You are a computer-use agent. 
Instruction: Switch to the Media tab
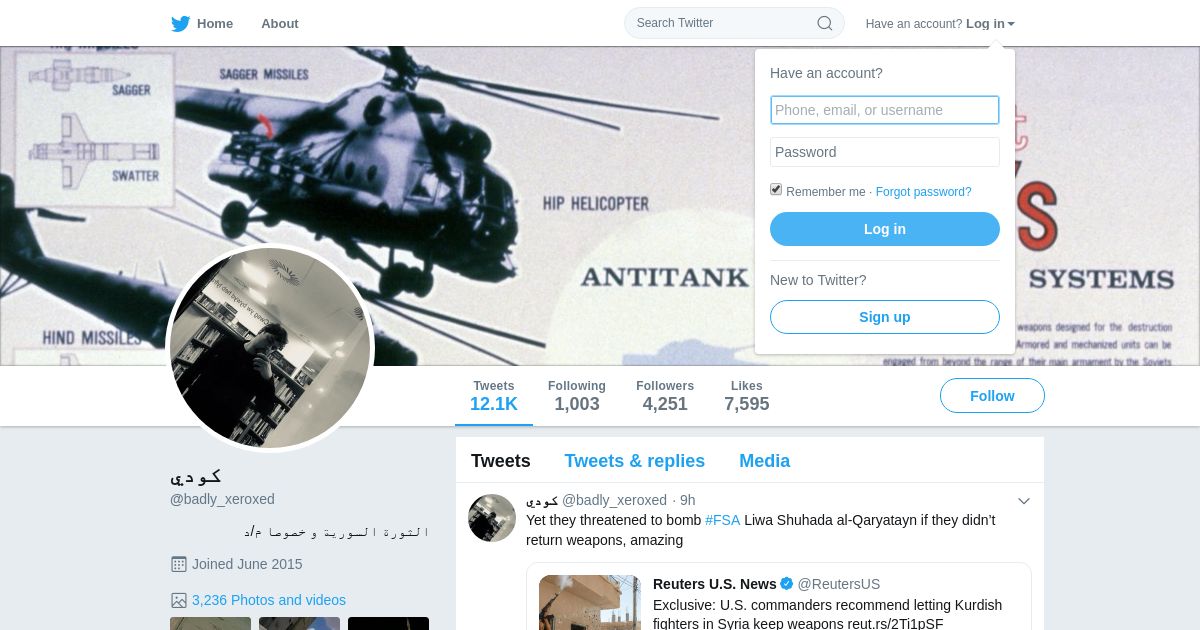click(x=764, y=461)
